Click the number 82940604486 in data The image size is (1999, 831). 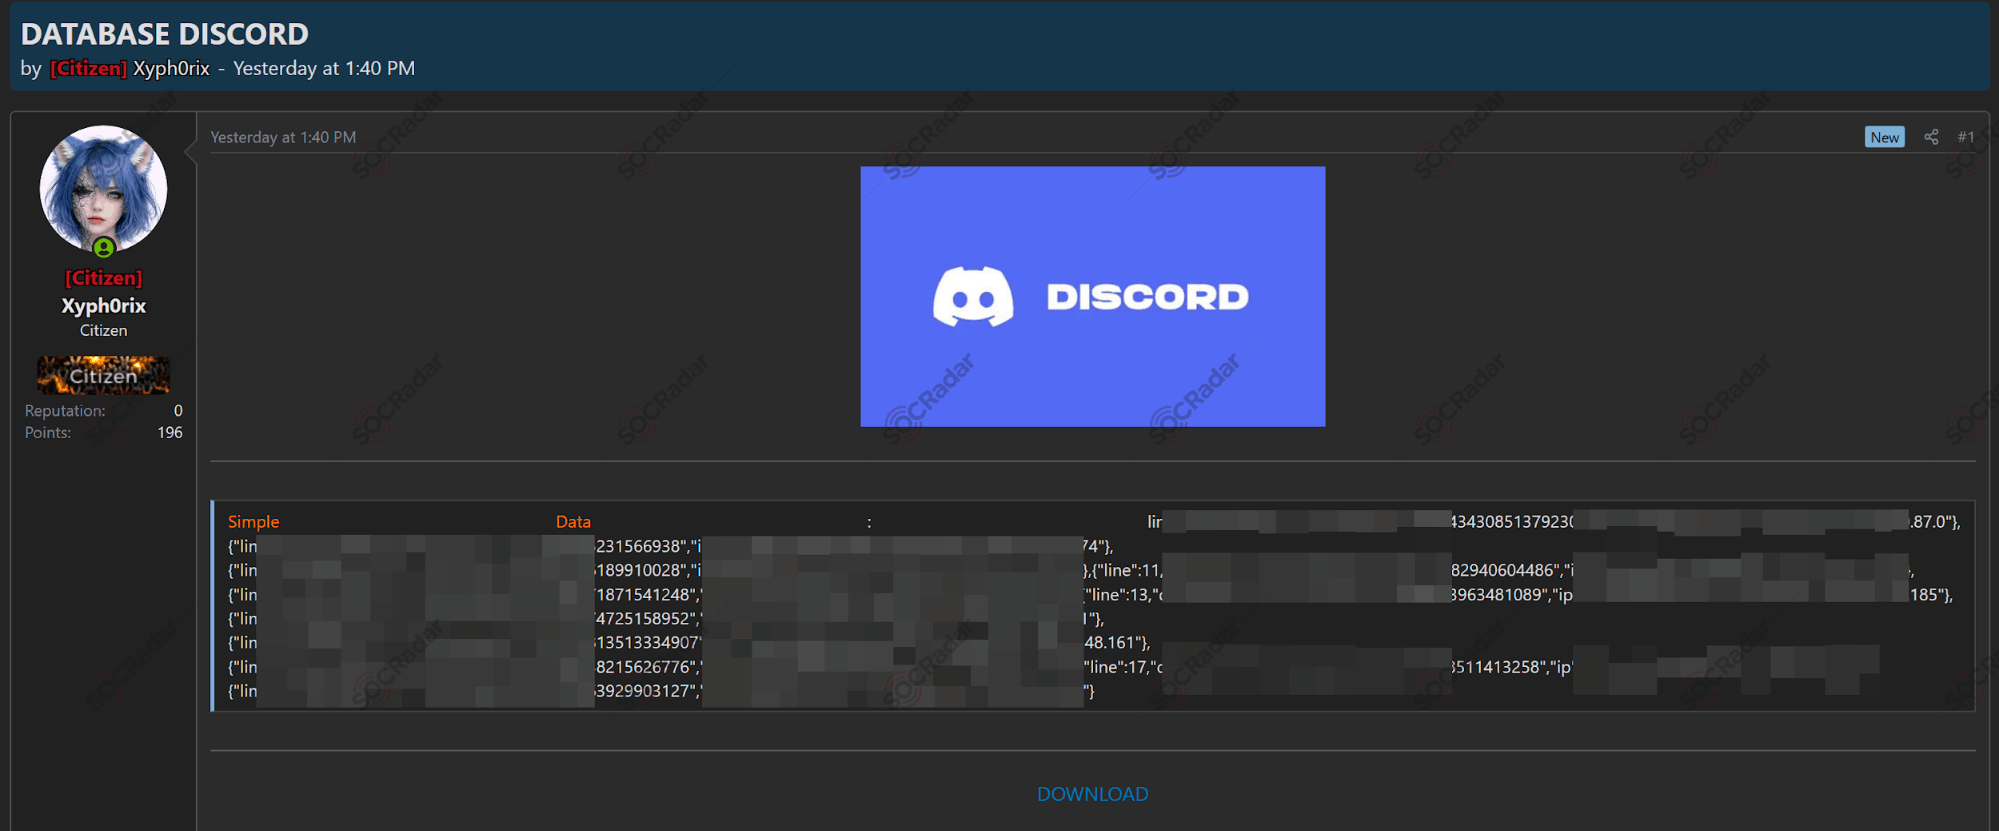[1504, 570]
